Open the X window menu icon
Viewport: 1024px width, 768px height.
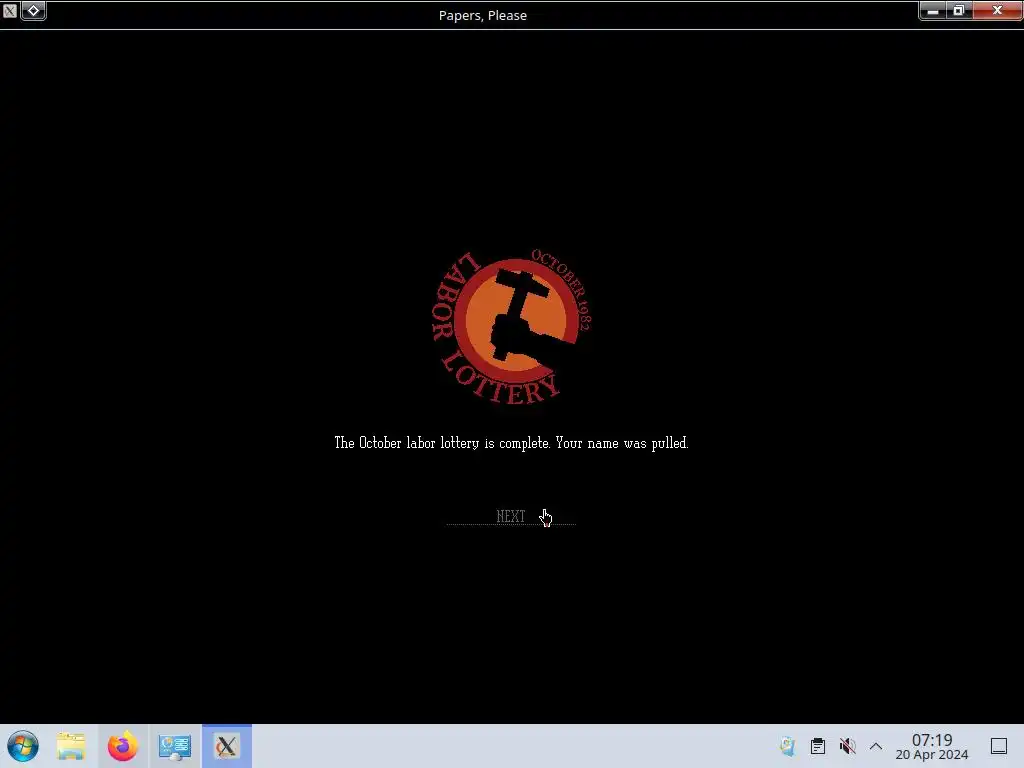(x=10, y=10)
